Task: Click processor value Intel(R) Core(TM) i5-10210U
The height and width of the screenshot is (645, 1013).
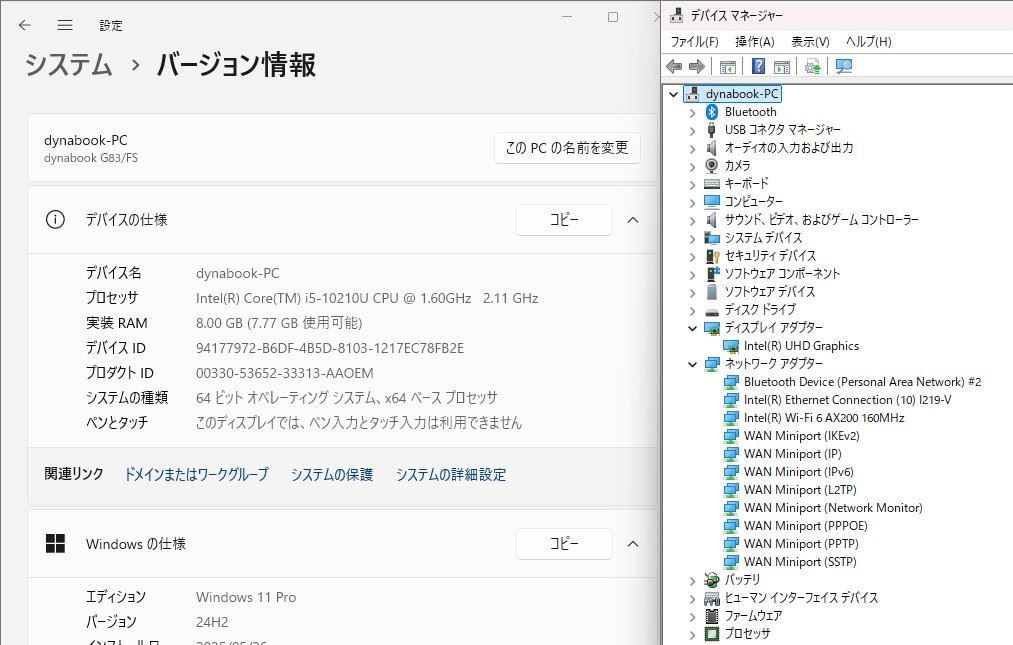Action: (367, 298)
